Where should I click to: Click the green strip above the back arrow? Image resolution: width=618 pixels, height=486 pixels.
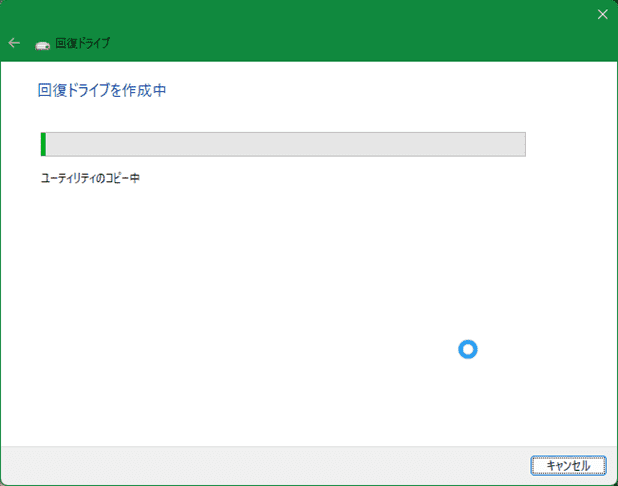click(x=14, y=14)
